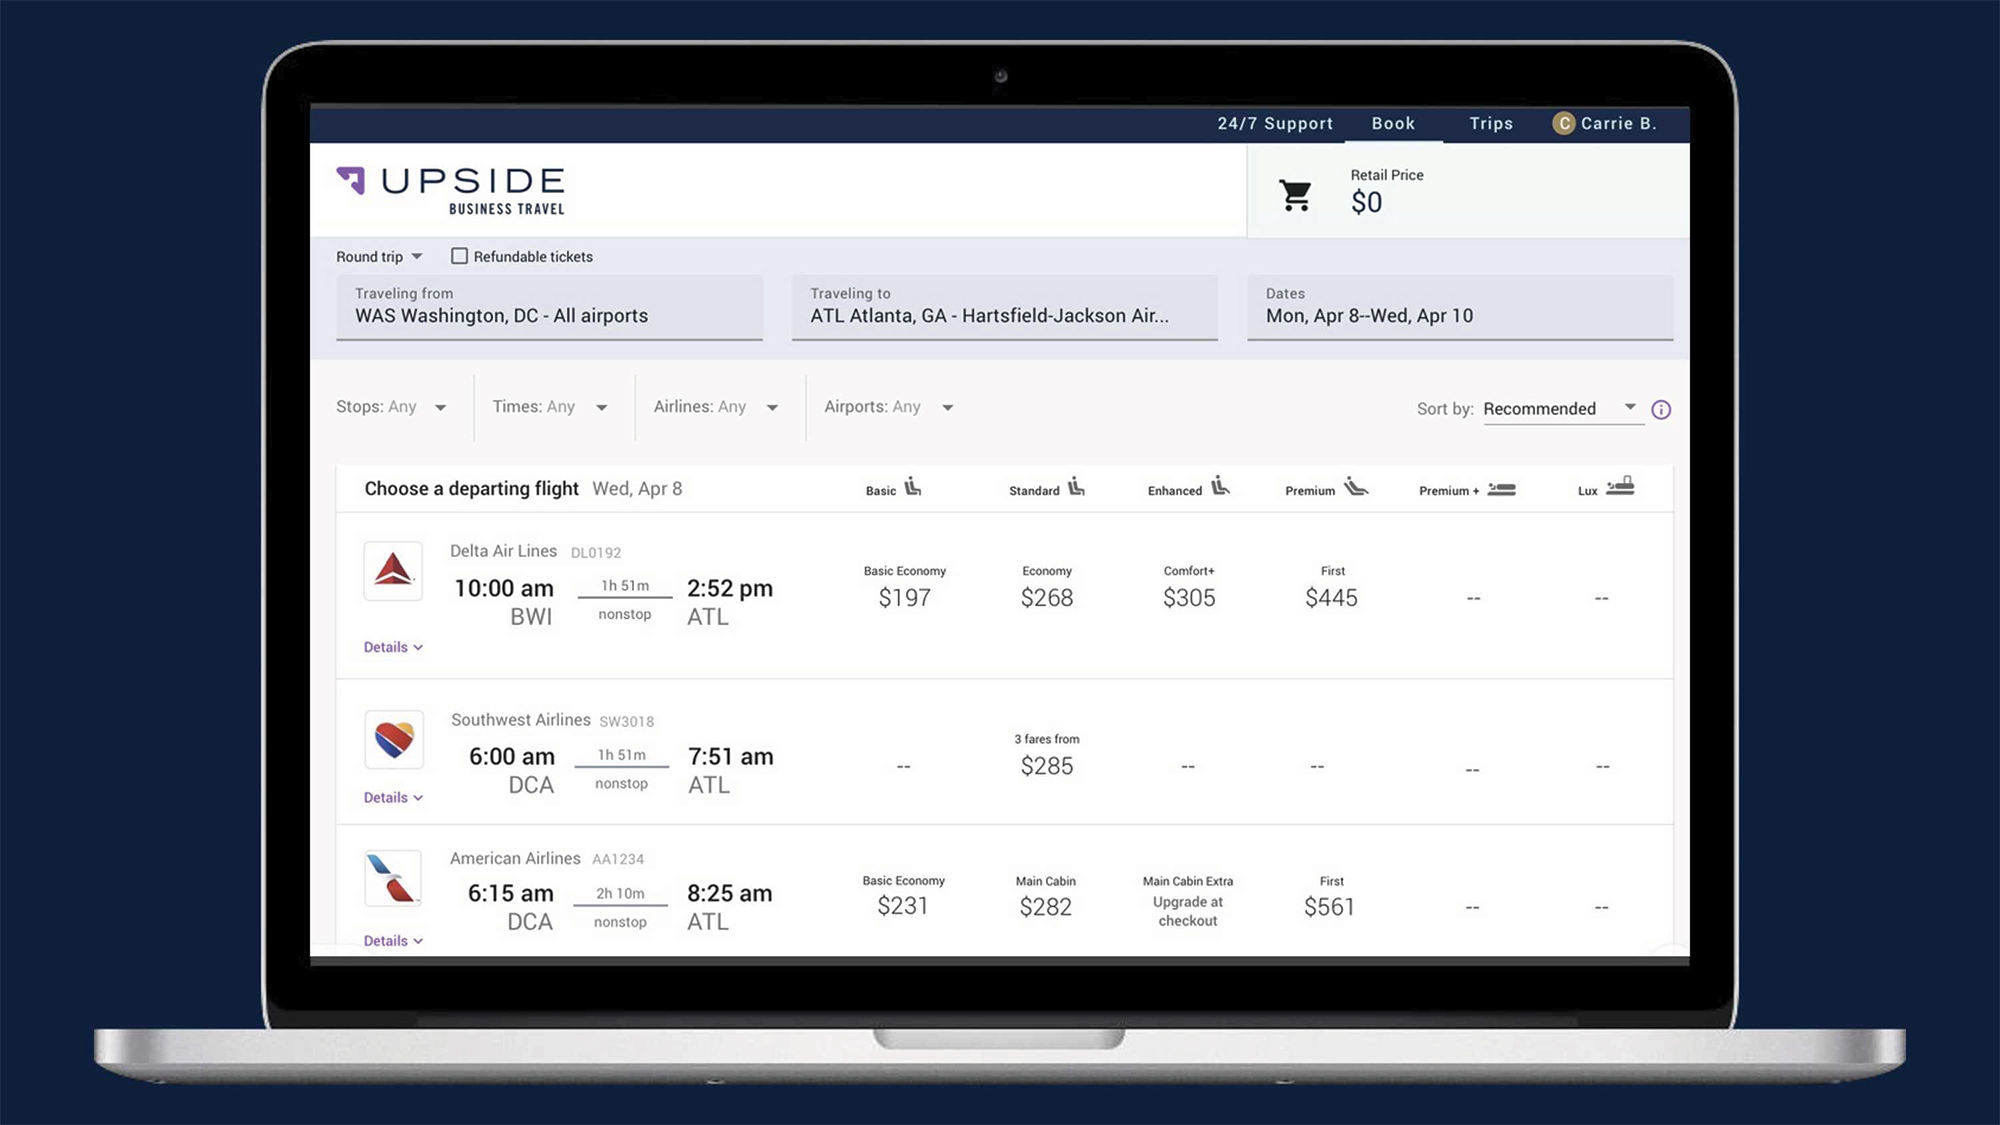Open the 24/7 Support menu item
2000x1125 pixels.
(1275, 123)
